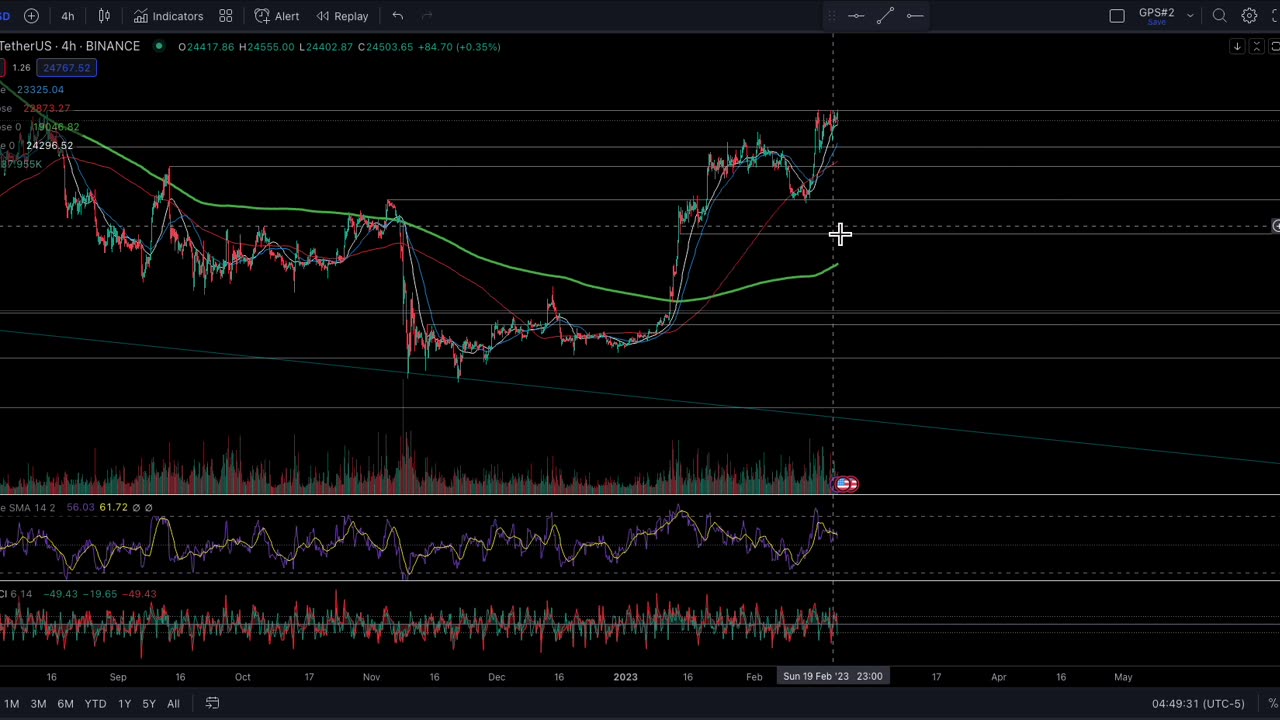This screenshot has height=720, width=1280.
Task: Click the Dec label on time axis
Action: 496,677
